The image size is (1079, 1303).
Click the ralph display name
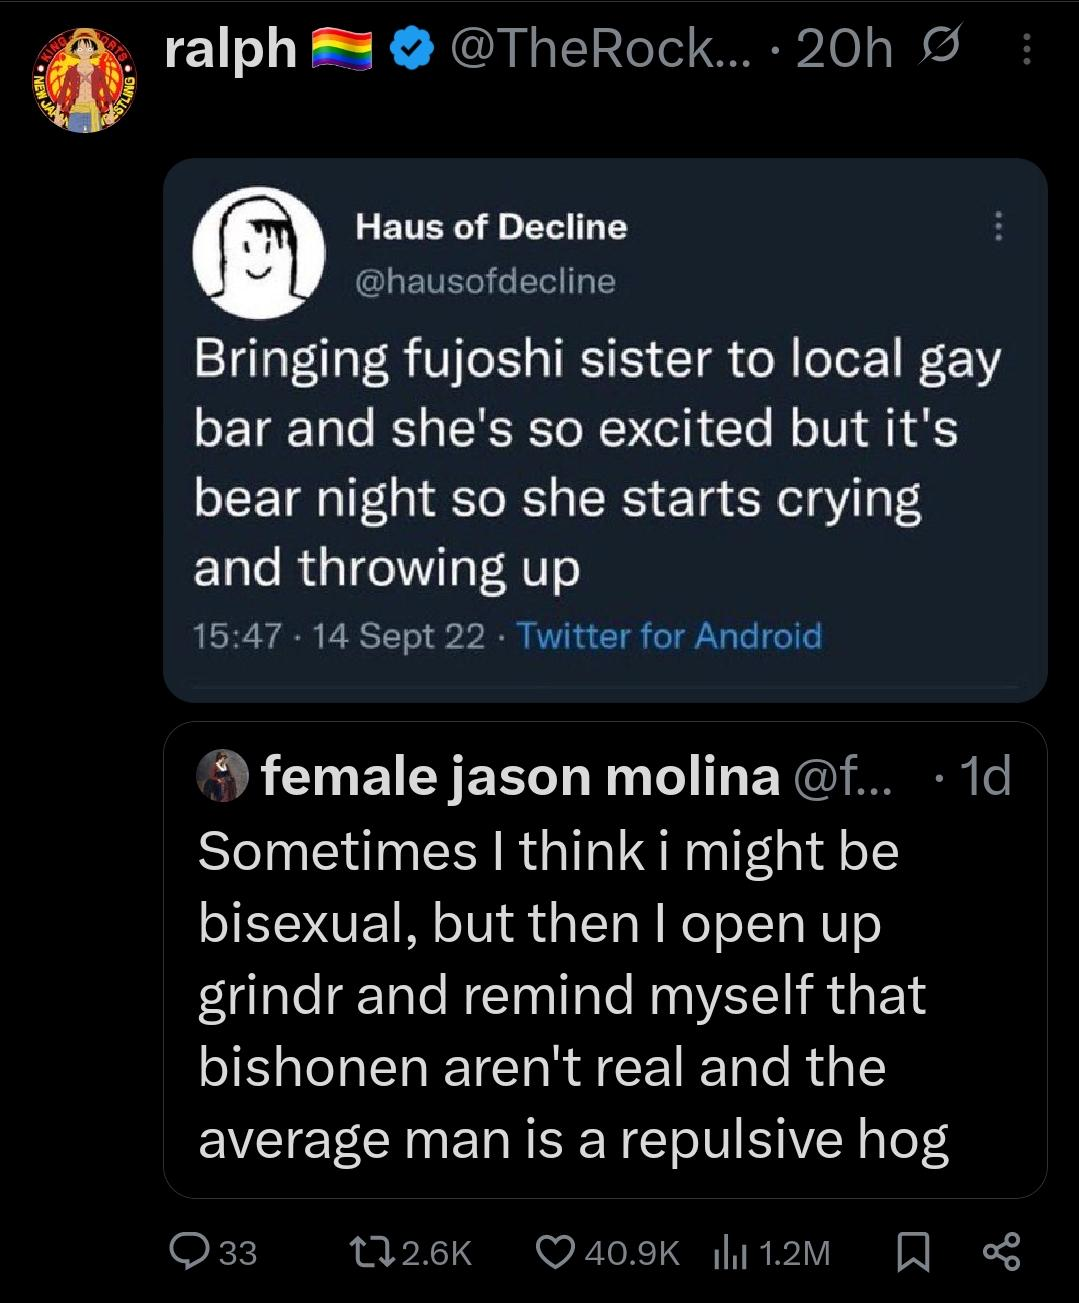coord(230,47)
